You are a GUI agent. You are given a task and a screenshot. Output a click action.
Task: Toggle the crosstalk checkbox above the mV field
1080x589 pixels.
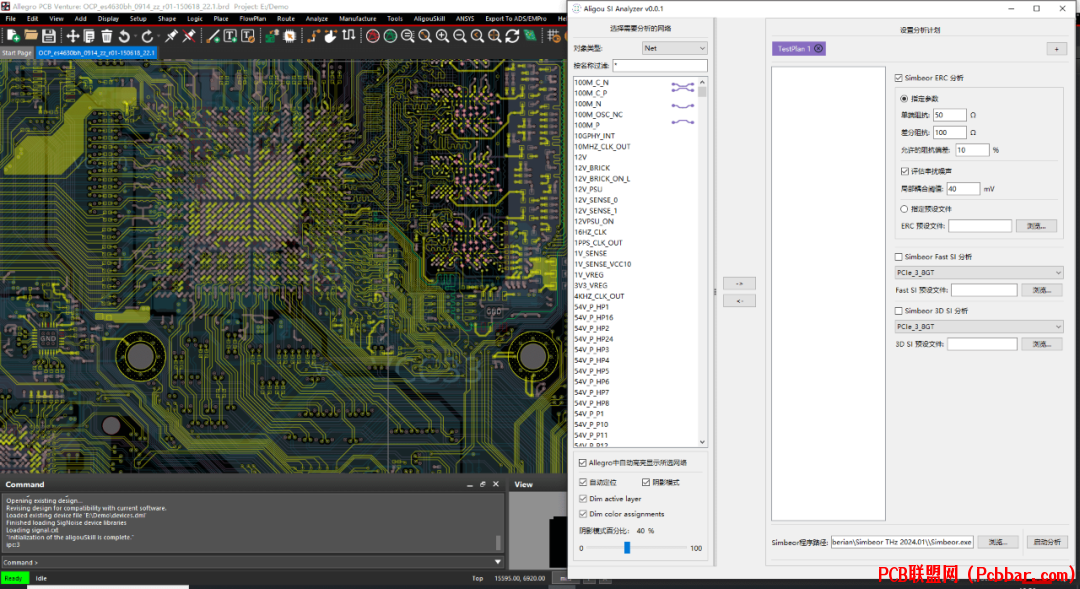[x=904, y=171]
